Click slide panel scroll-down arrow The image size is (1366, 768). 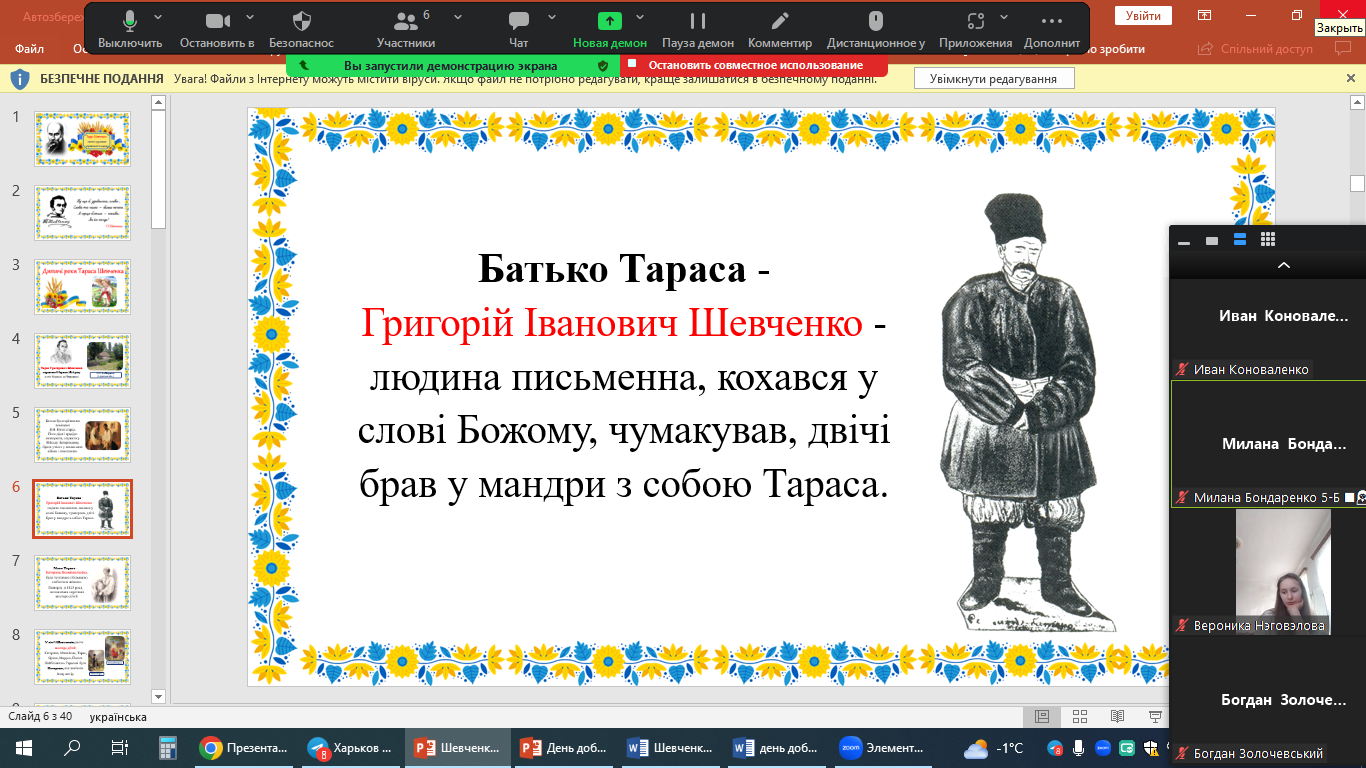(x=157, y=695)
